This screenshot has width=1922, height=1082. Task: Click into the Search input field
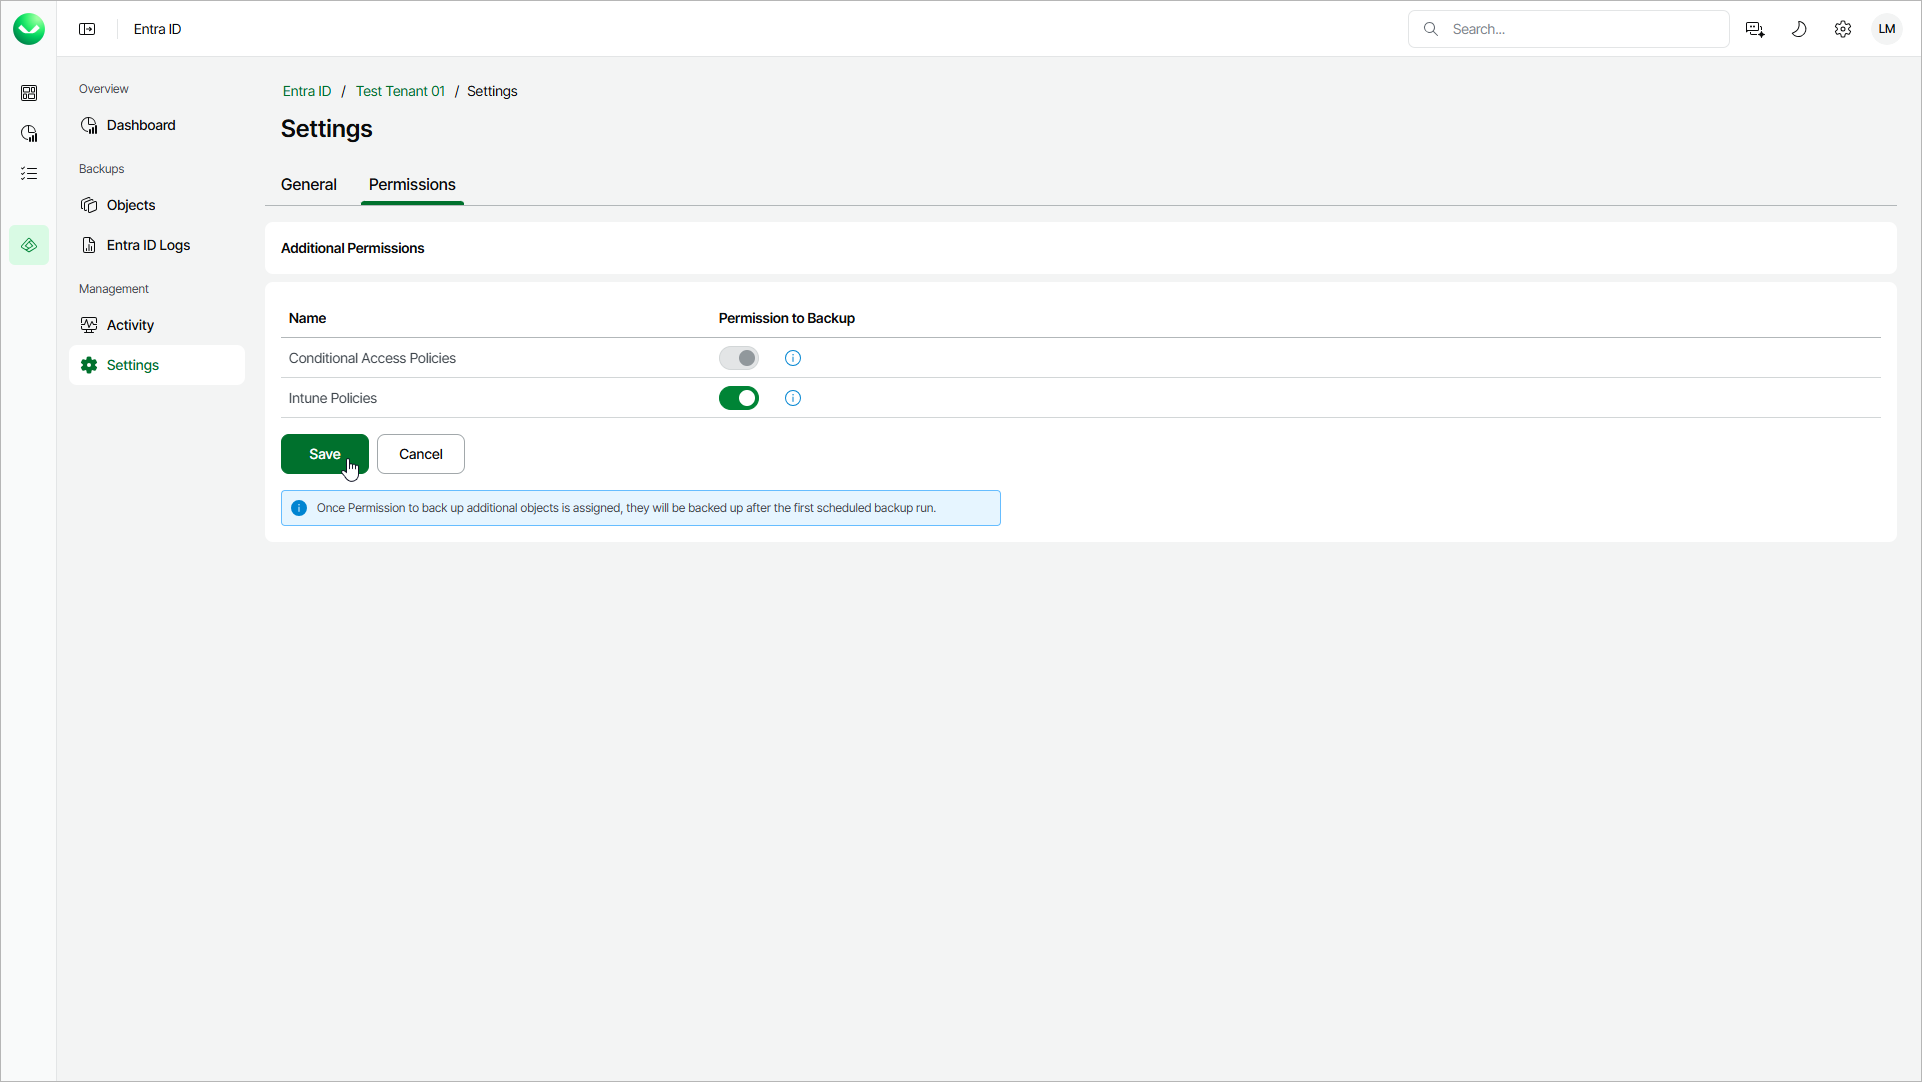[x=1580, y=29]
